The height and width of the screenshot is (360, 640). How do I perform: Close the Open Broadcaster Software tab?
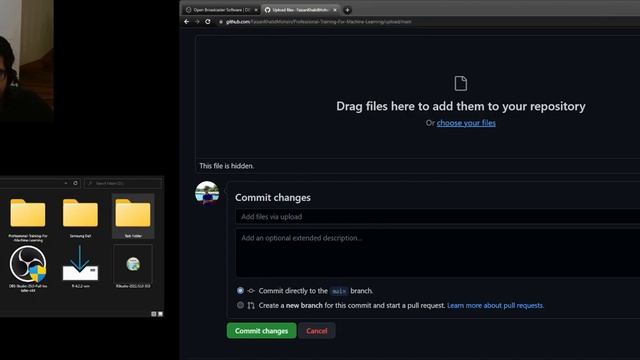coord(256,10)
